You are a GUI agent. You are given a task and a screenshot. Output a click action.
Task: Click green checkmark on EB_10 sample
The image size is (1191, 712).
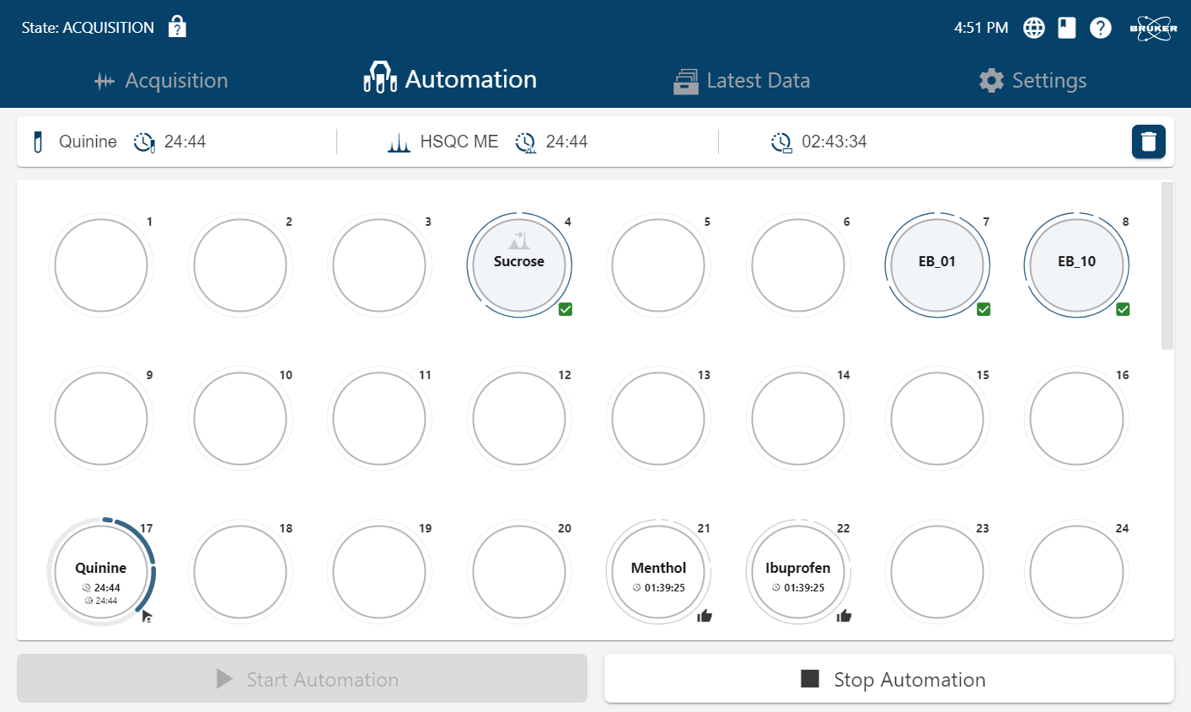[1123, 310]
